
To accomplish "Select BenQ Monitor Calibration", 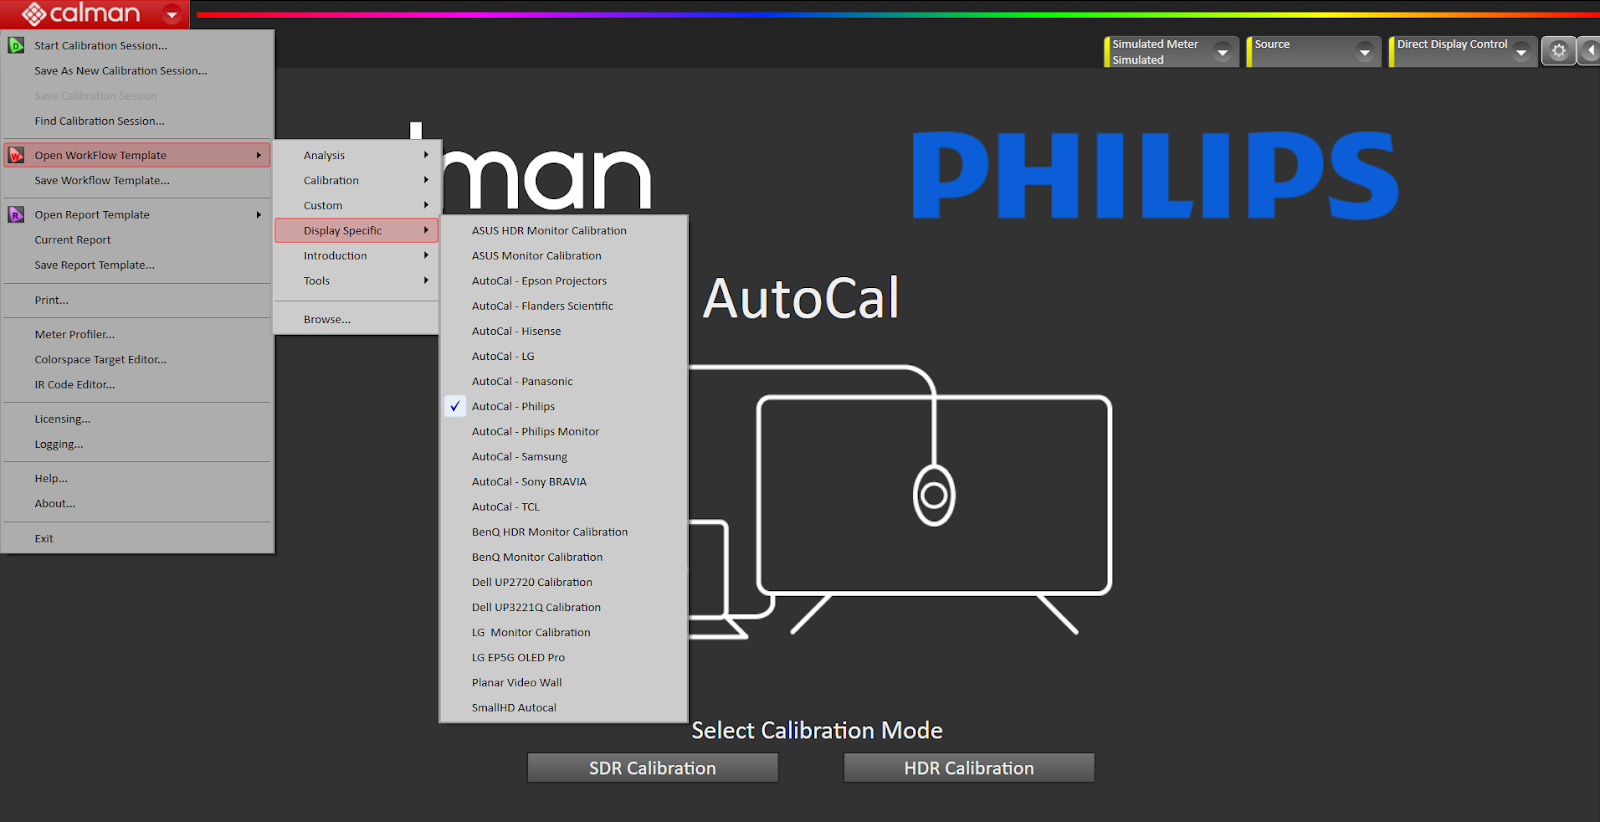I will [564, 556].
